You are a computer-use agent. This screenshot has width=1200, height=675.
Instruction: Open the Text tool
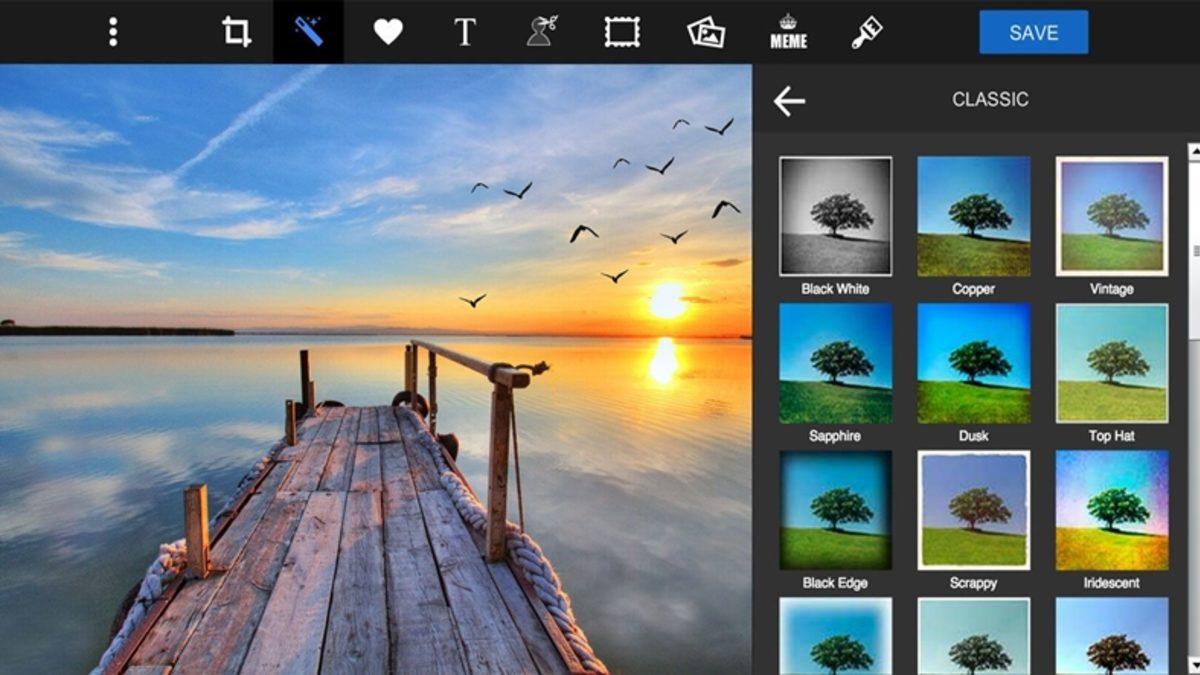[x=464, y=31]
